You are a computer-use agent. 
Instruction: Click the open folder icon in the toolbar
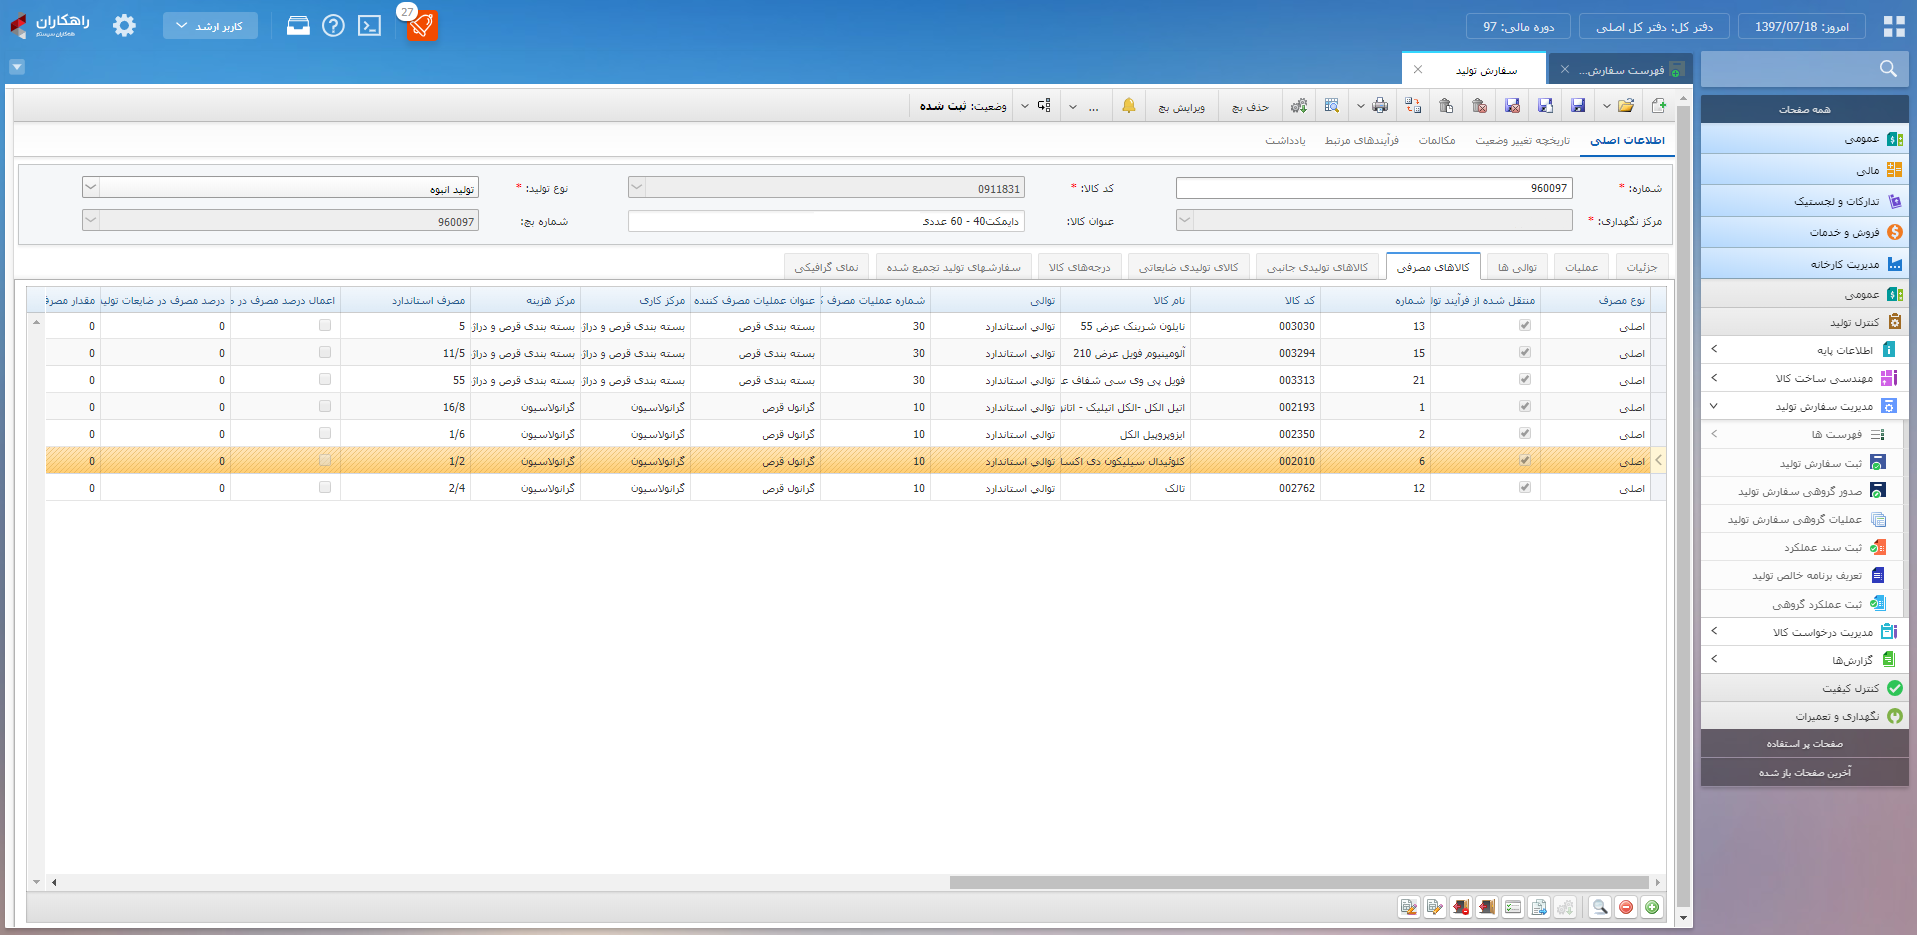(1626, 106)
